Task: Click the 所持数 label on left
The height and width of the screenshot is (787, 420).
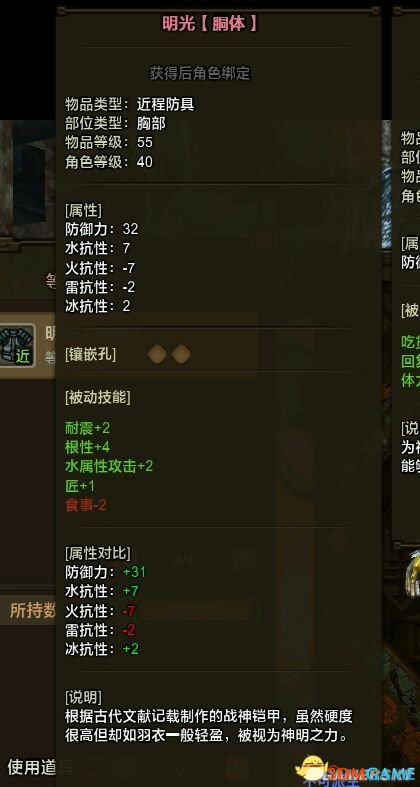Action: point(33,610)
